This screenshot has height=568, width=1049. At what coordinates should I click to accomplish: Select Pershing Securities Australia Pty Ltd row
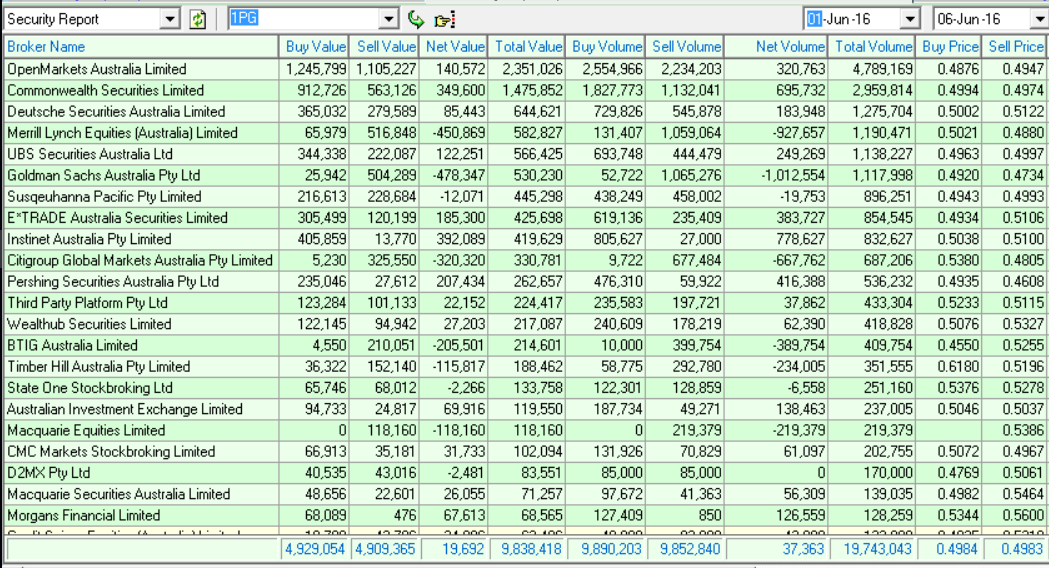pyautogui.click(x=524, y=282)
